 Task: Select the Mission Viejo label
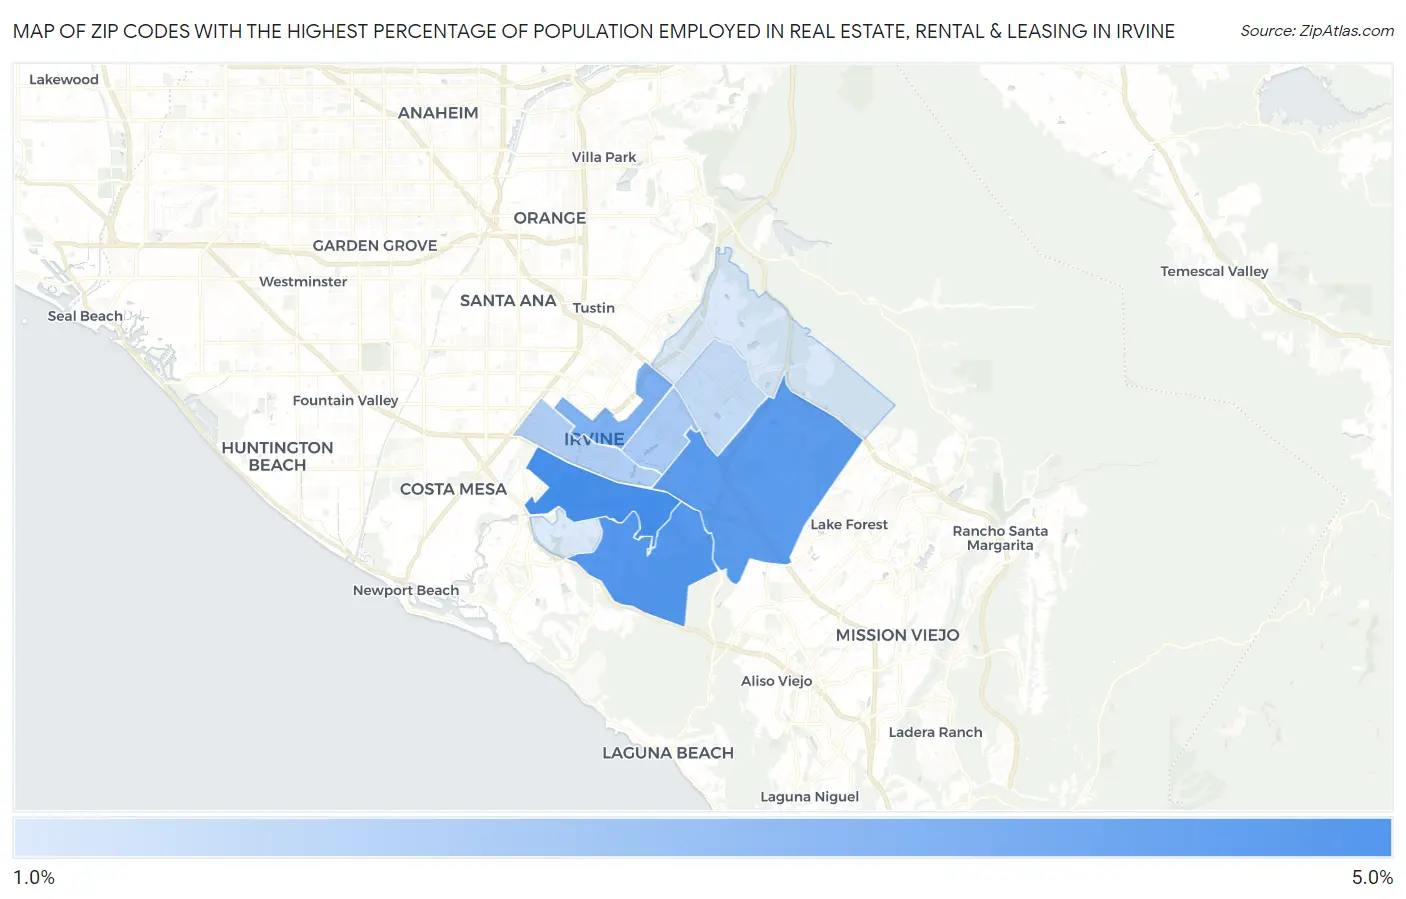[x=898, y=636]
